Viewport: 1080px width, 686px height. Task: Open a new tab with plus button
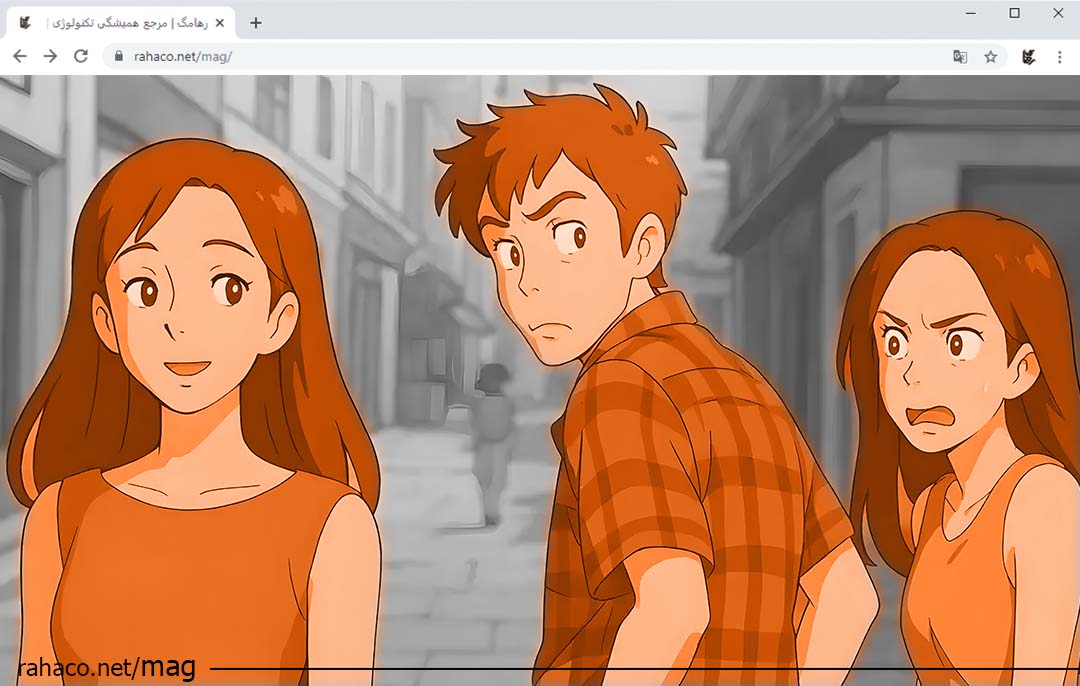click(x=255, y=22)
